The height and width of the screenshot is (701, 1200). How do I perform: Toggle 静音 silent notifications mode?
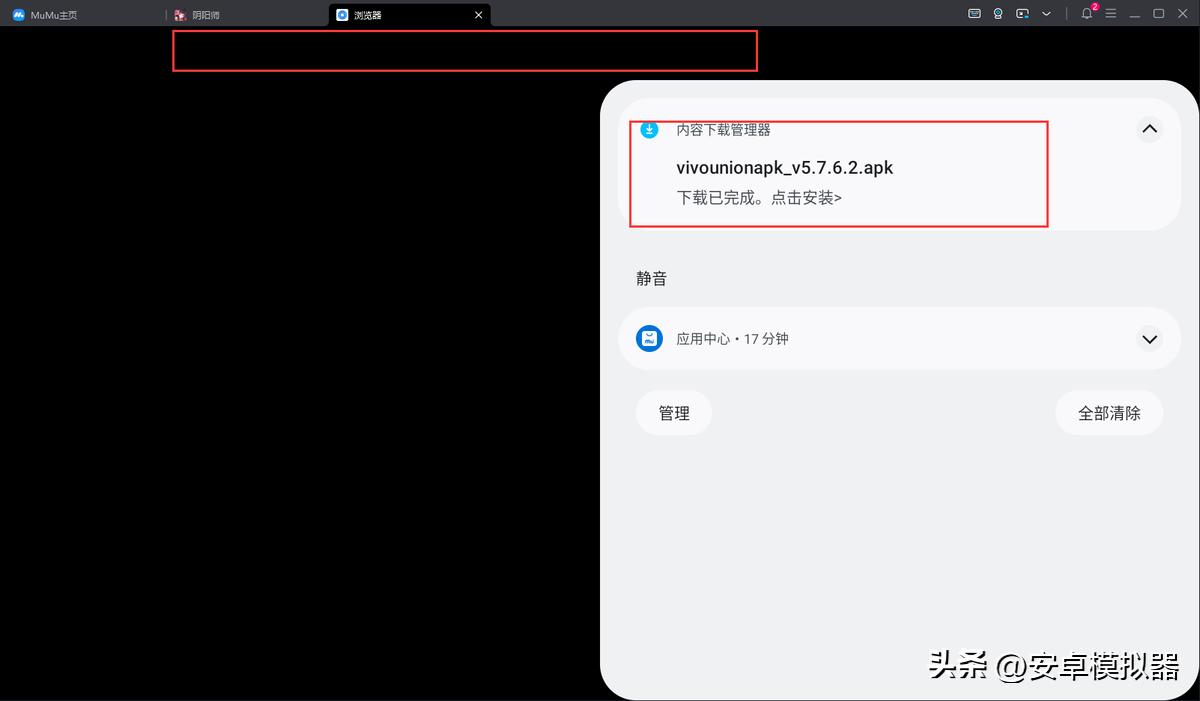tap(651, 278)
